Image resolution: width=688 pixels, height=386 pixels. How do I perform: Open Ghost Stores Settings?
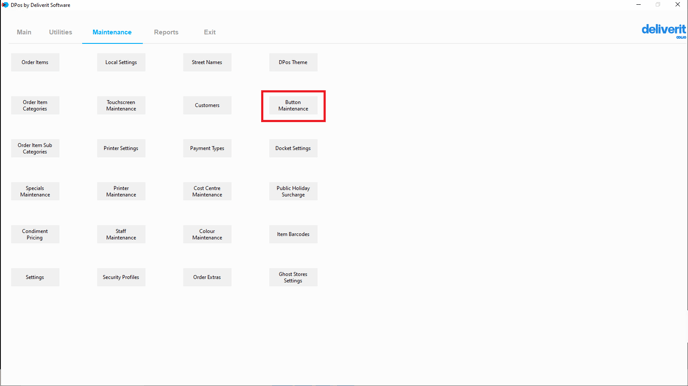point(293,277)
